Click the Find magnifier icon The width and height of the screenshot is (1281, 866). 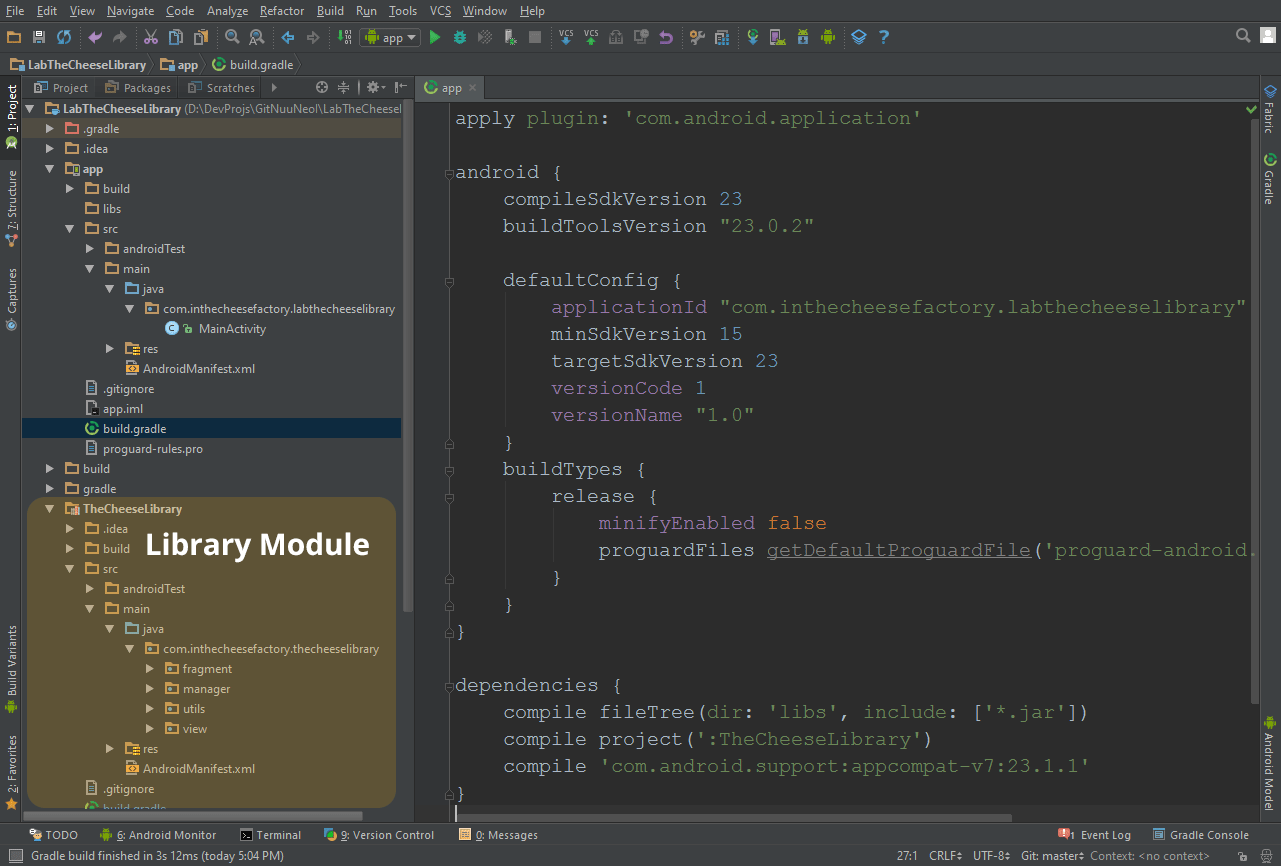232,37
